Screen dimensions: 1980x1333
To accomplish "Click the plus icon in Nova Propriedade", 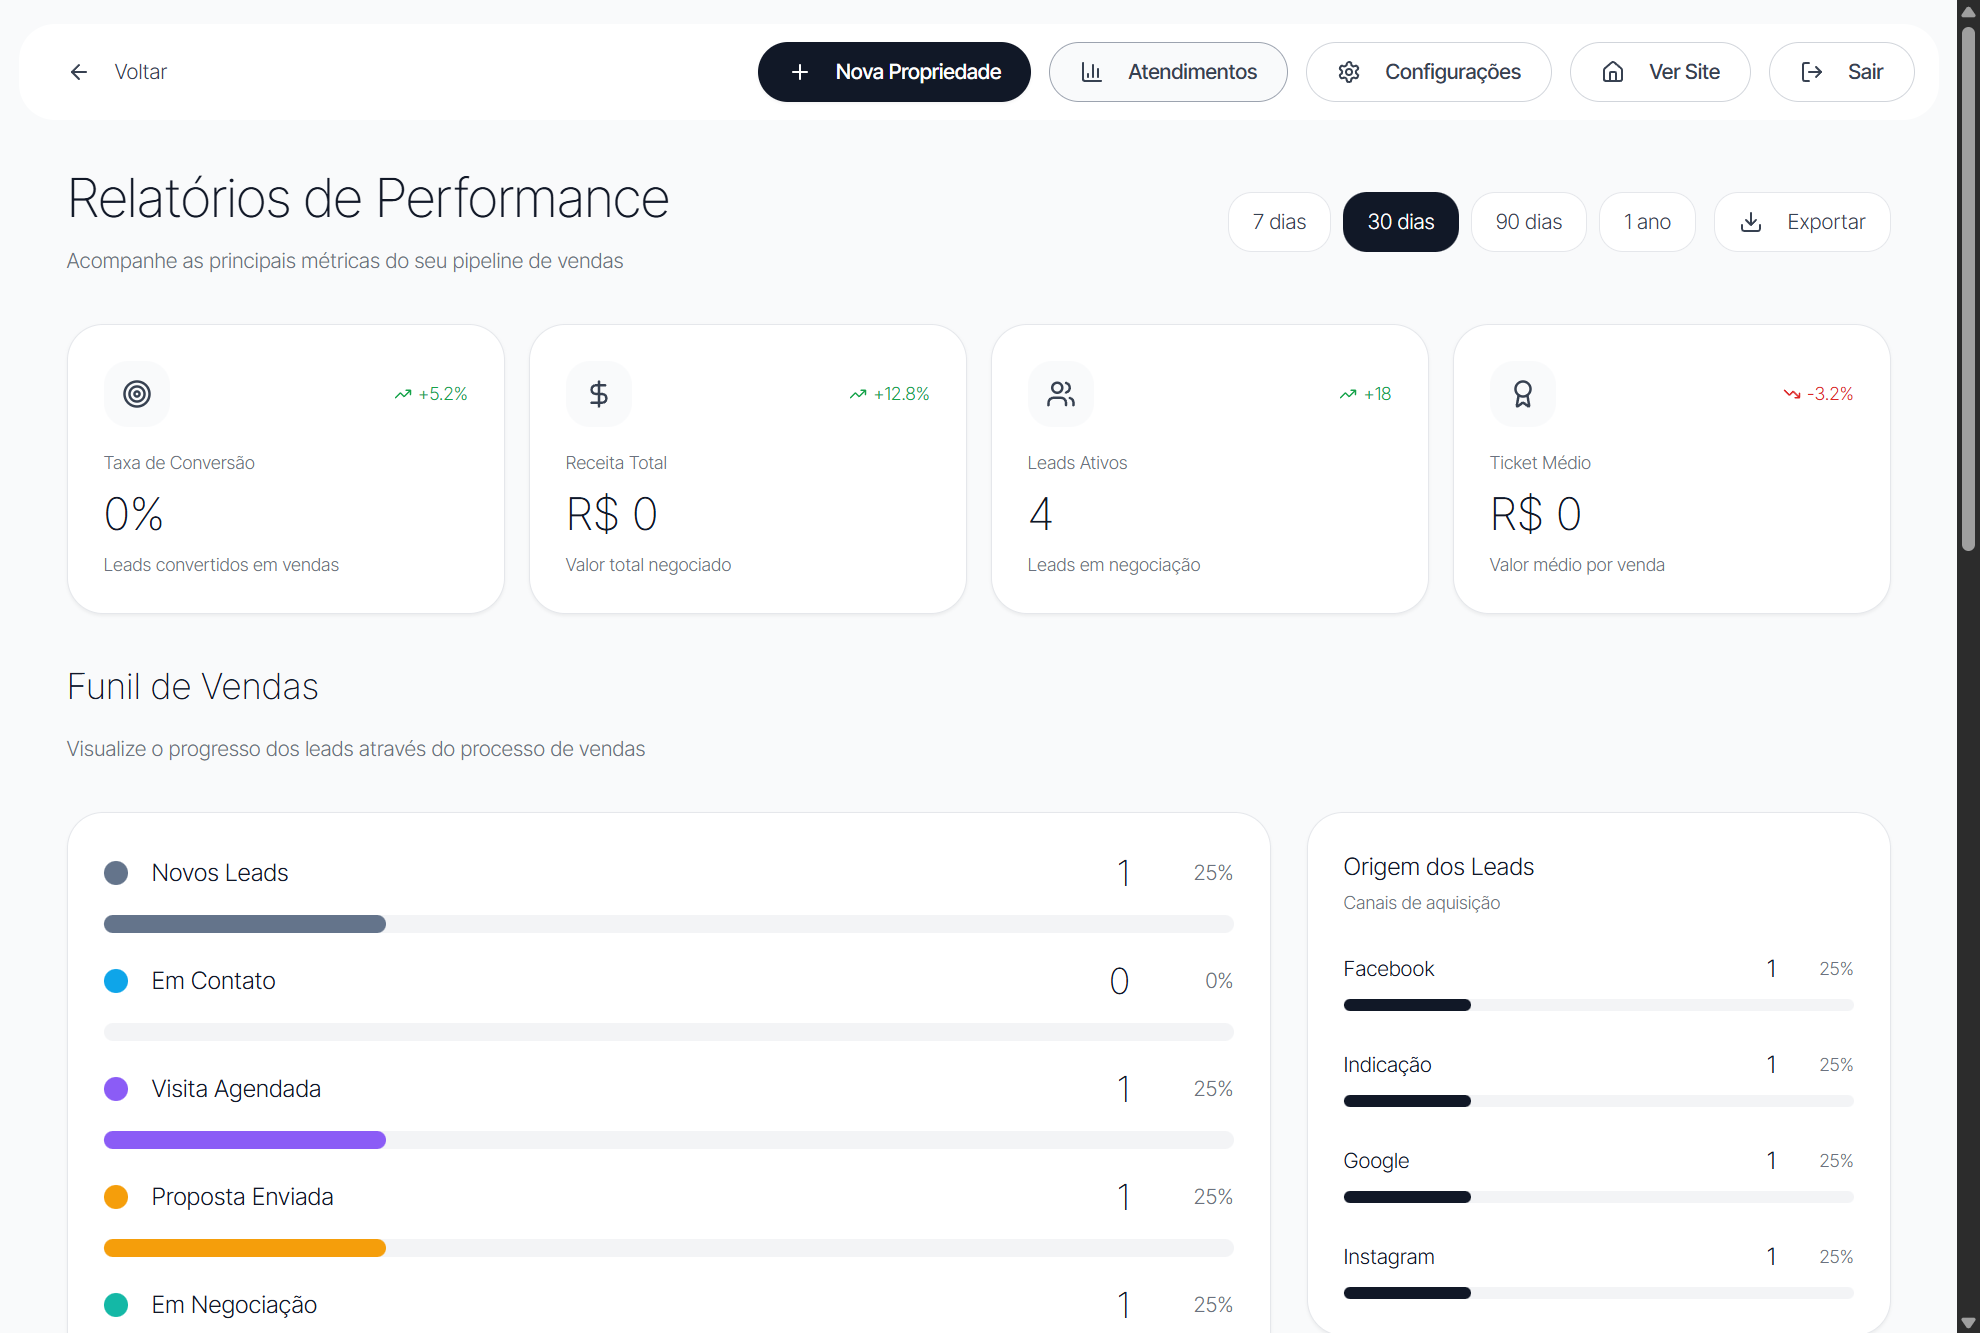I will pos(799,72).
